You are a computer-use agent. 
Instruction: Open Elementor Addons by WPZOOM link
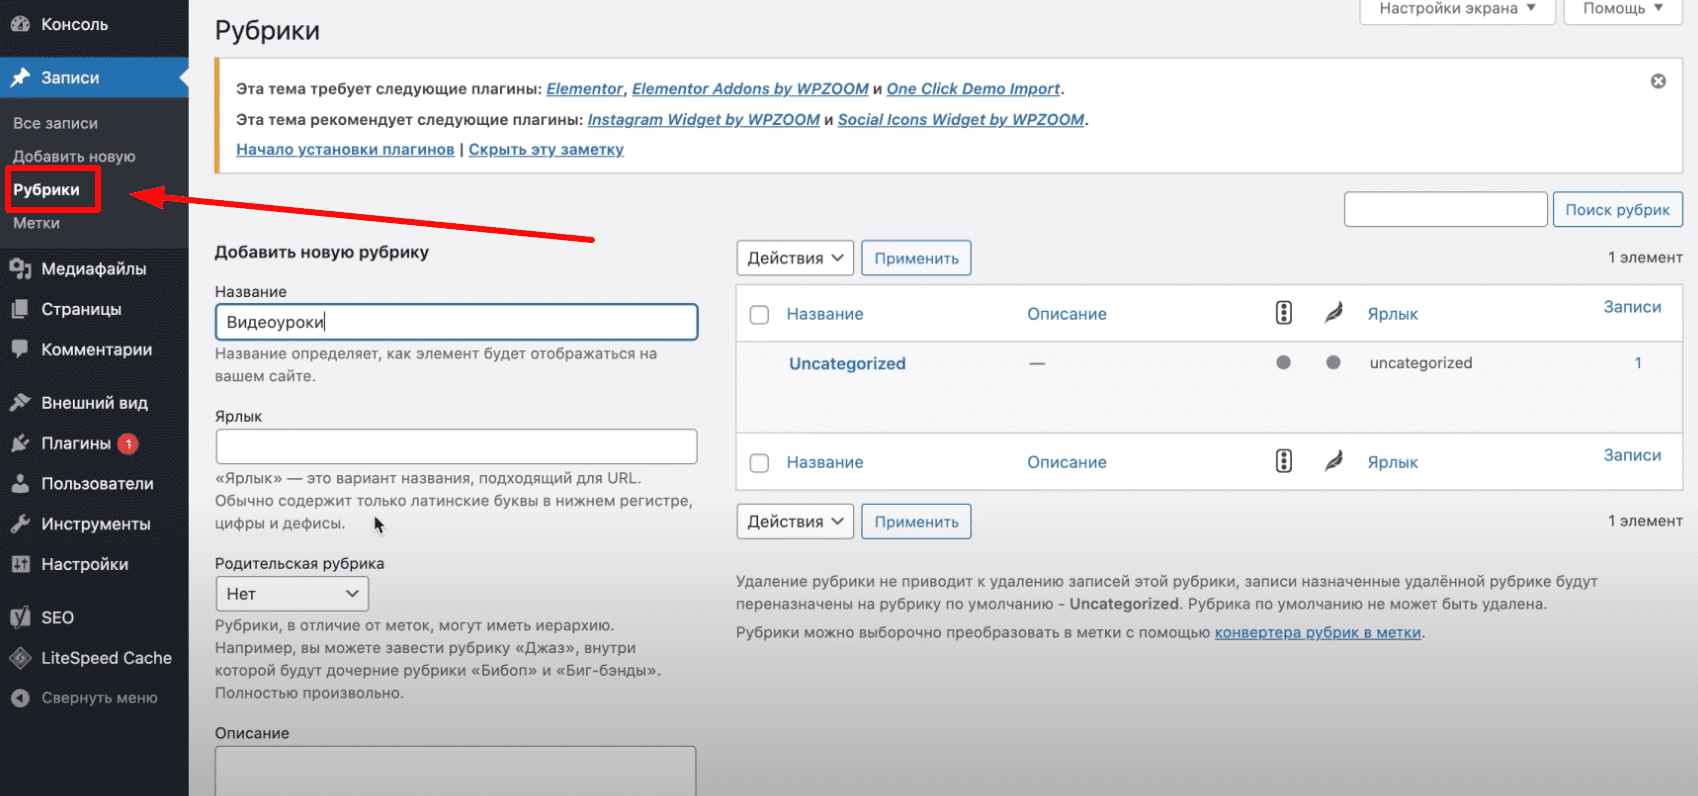point(750,89)
